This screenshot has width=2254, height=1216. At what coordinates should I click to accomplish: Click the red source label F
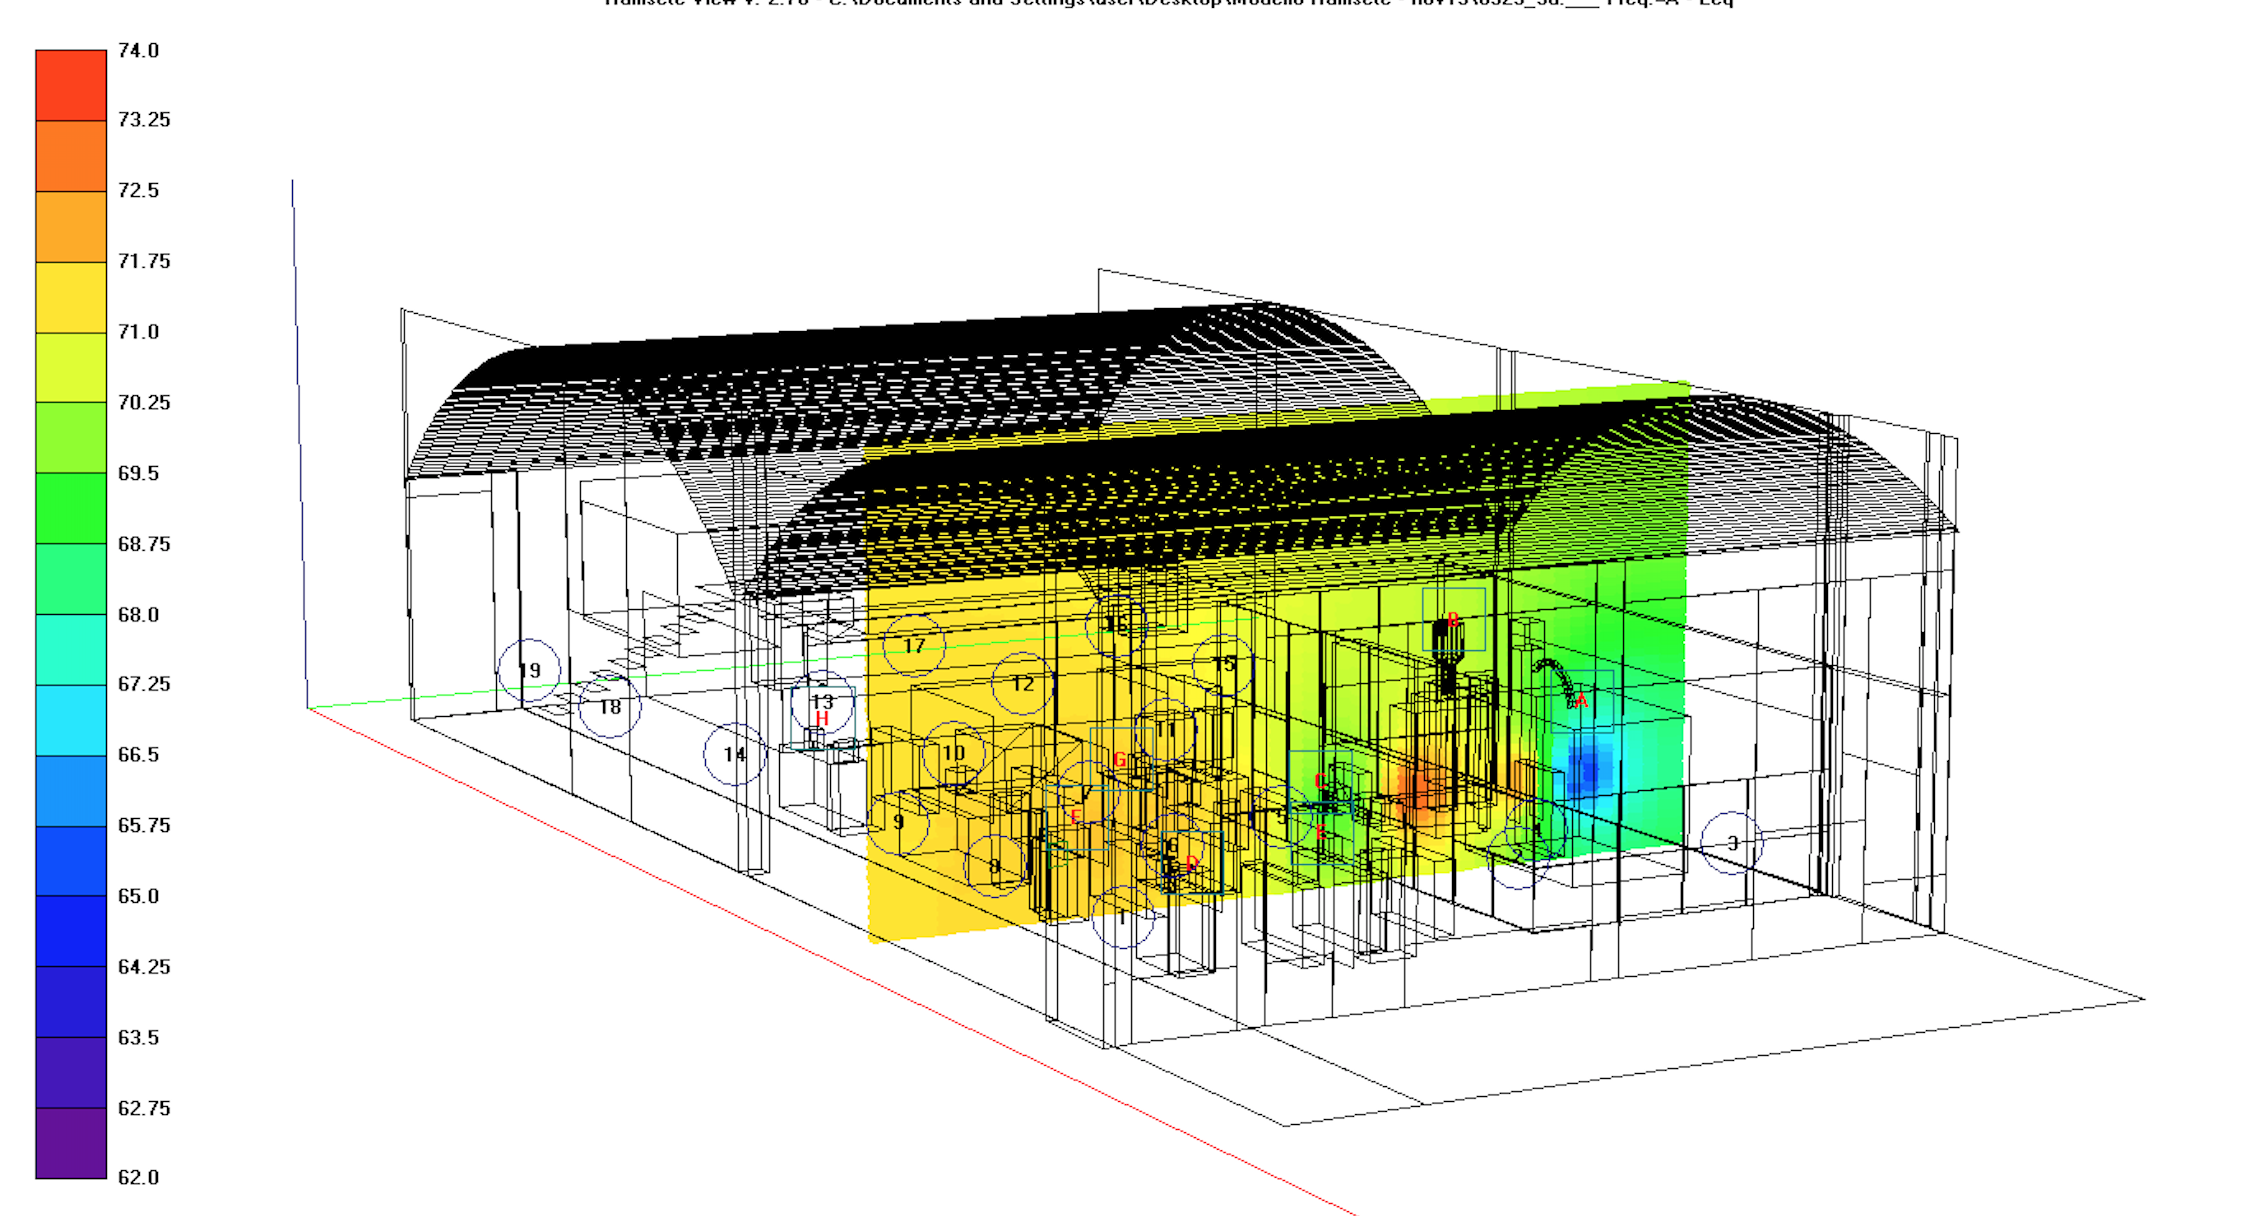coord(1075,816)
